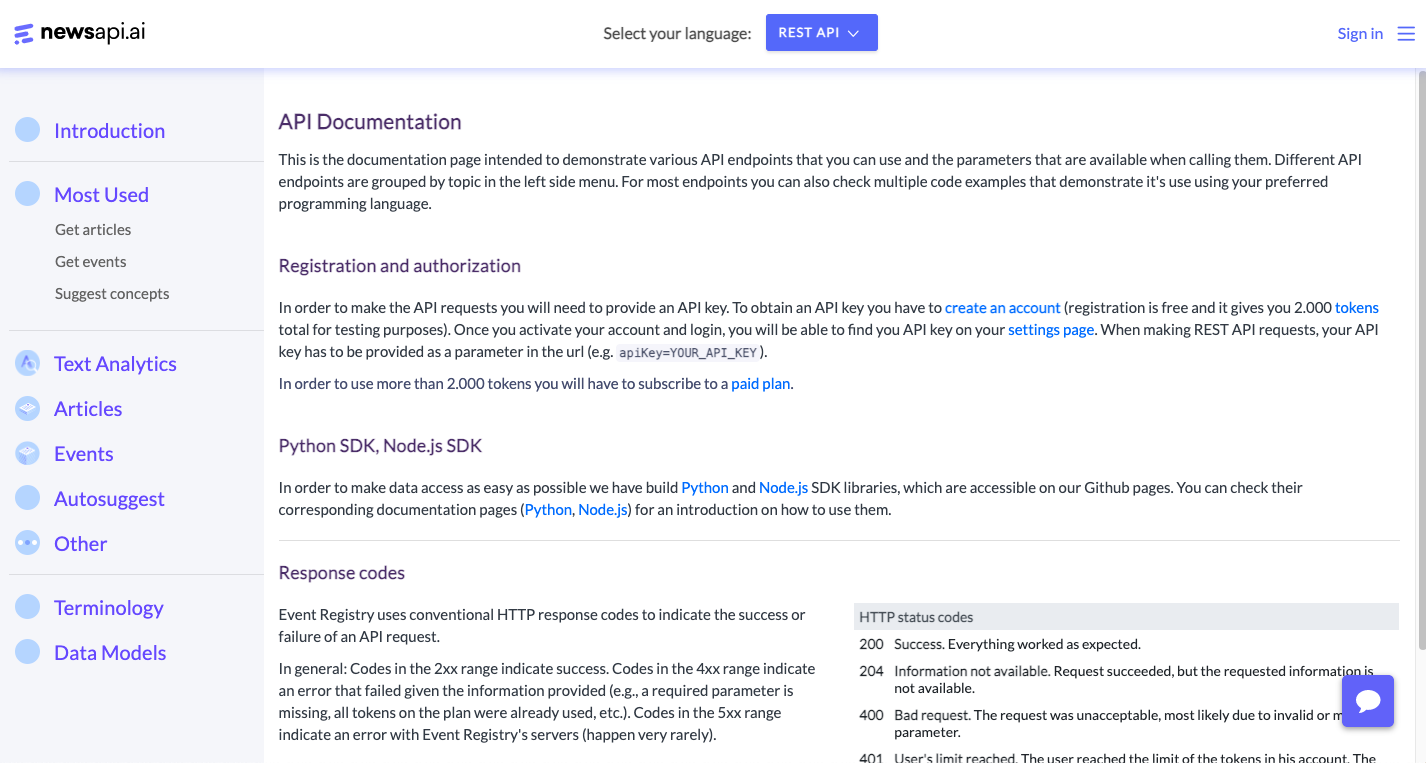Click the Other section icon
The height and width of the screenshot is (763, 1426).
pyautogui.click(x=28, y=544)
